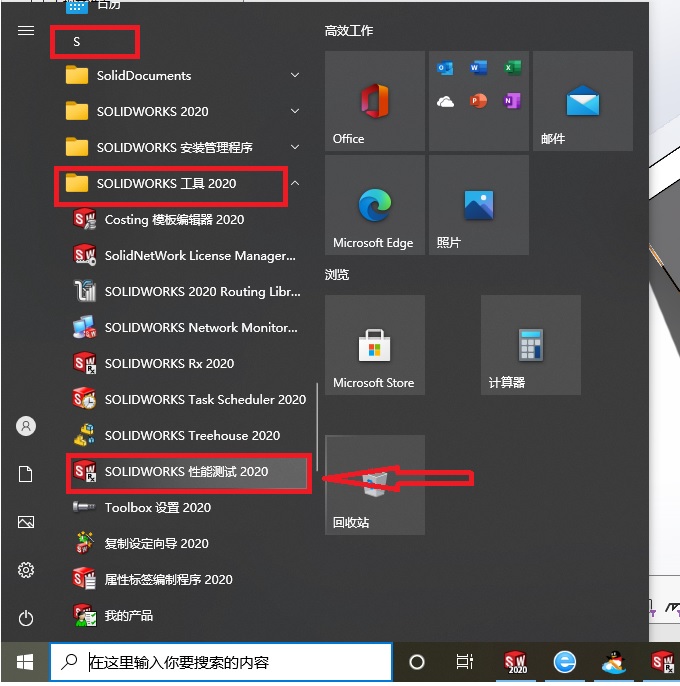680x686 pixels.
Task: Open Settings gear in Start sidebar
Action: 26,570
